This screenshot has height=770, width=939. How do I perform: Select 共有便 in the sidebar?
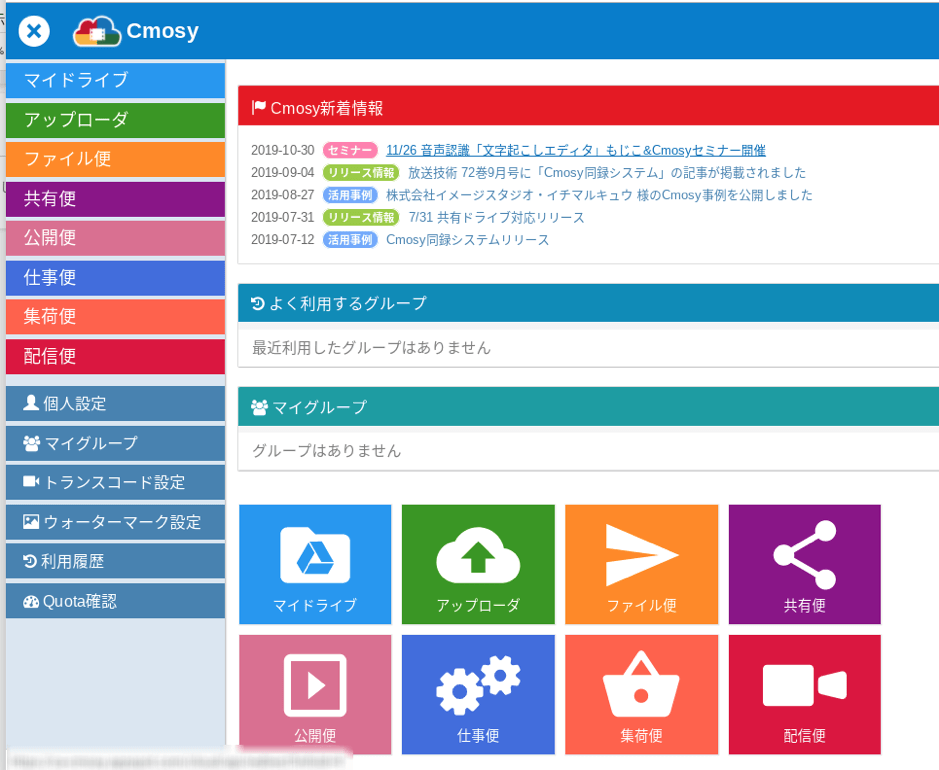coord(116,199)
